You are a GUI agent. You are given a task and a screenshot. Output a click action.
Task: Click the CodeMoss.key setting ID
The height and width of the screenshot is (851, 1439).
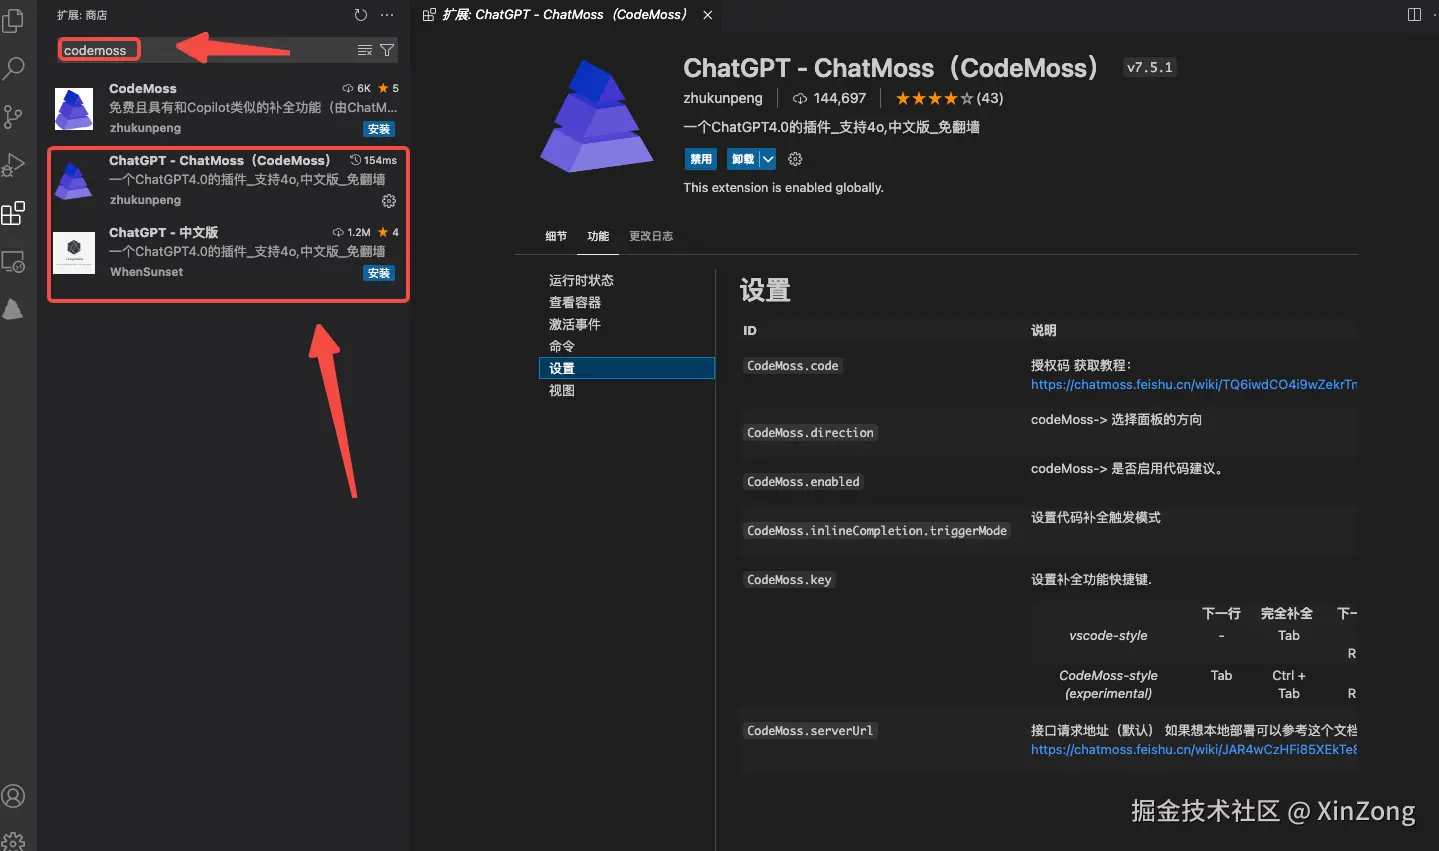(789, 580)
